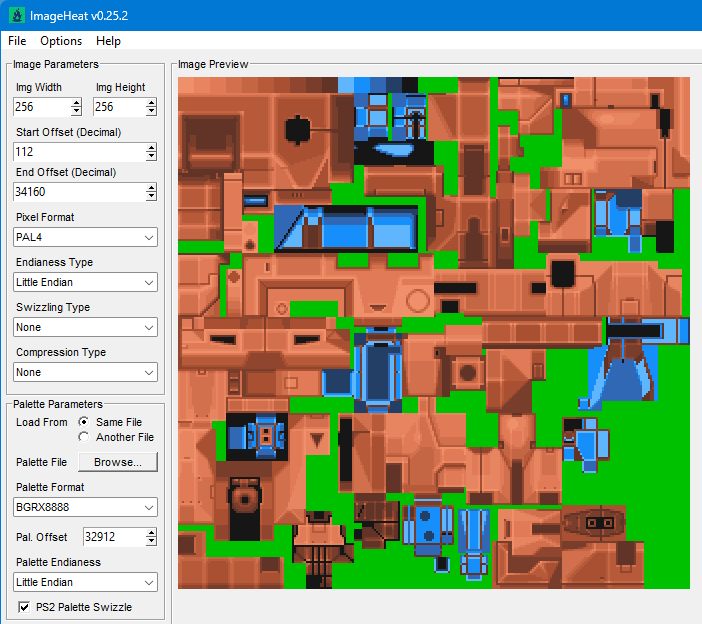Click the Pixel Format label
Screen dimensions: 702x624
coord(45,218)
